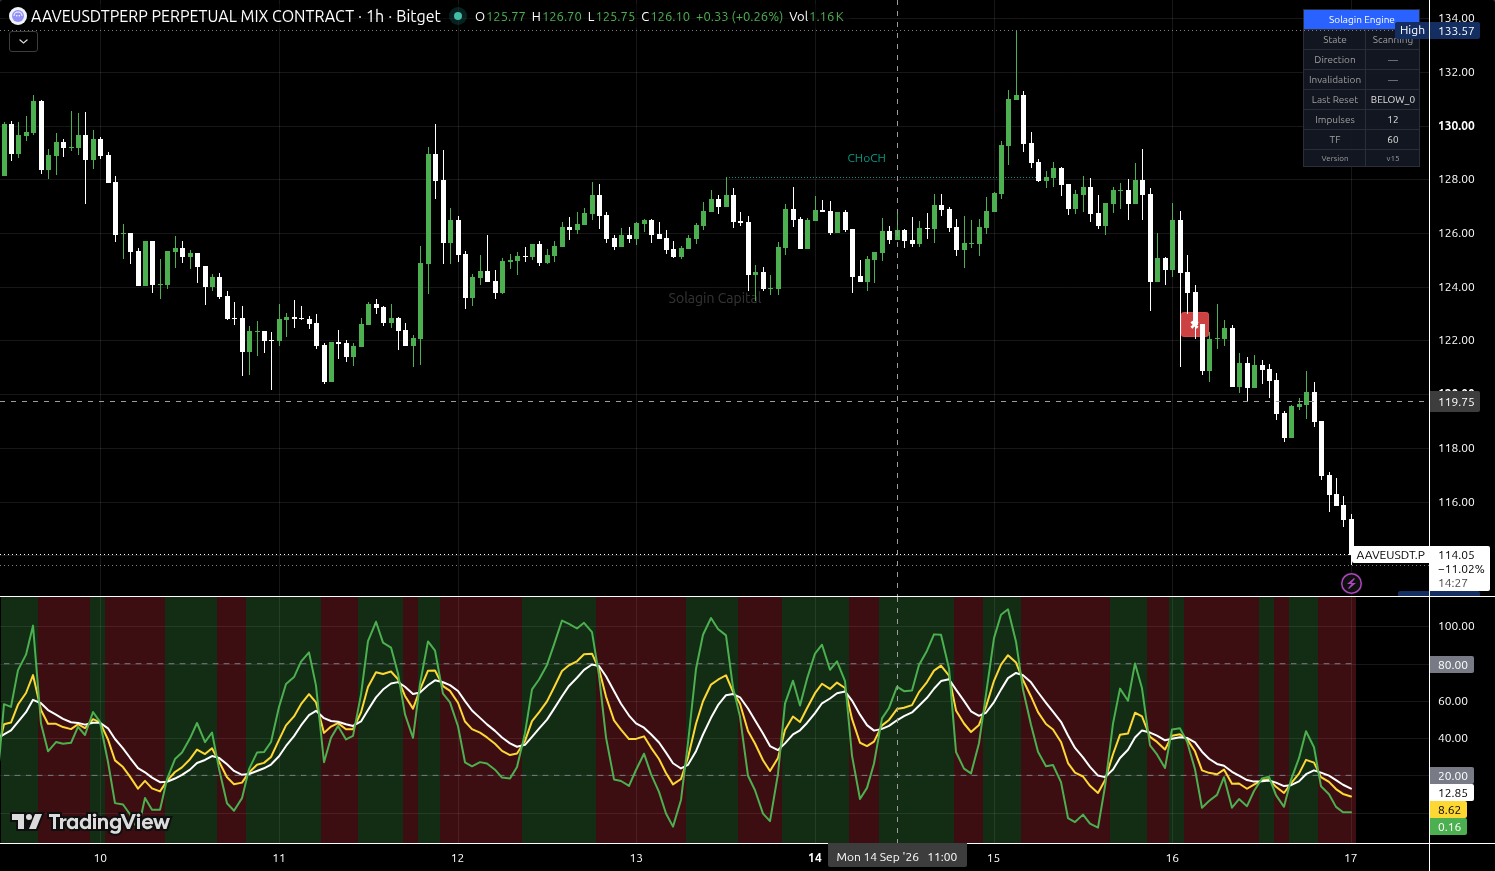Select the CHoCH structure label

click(x=866, y=158)
